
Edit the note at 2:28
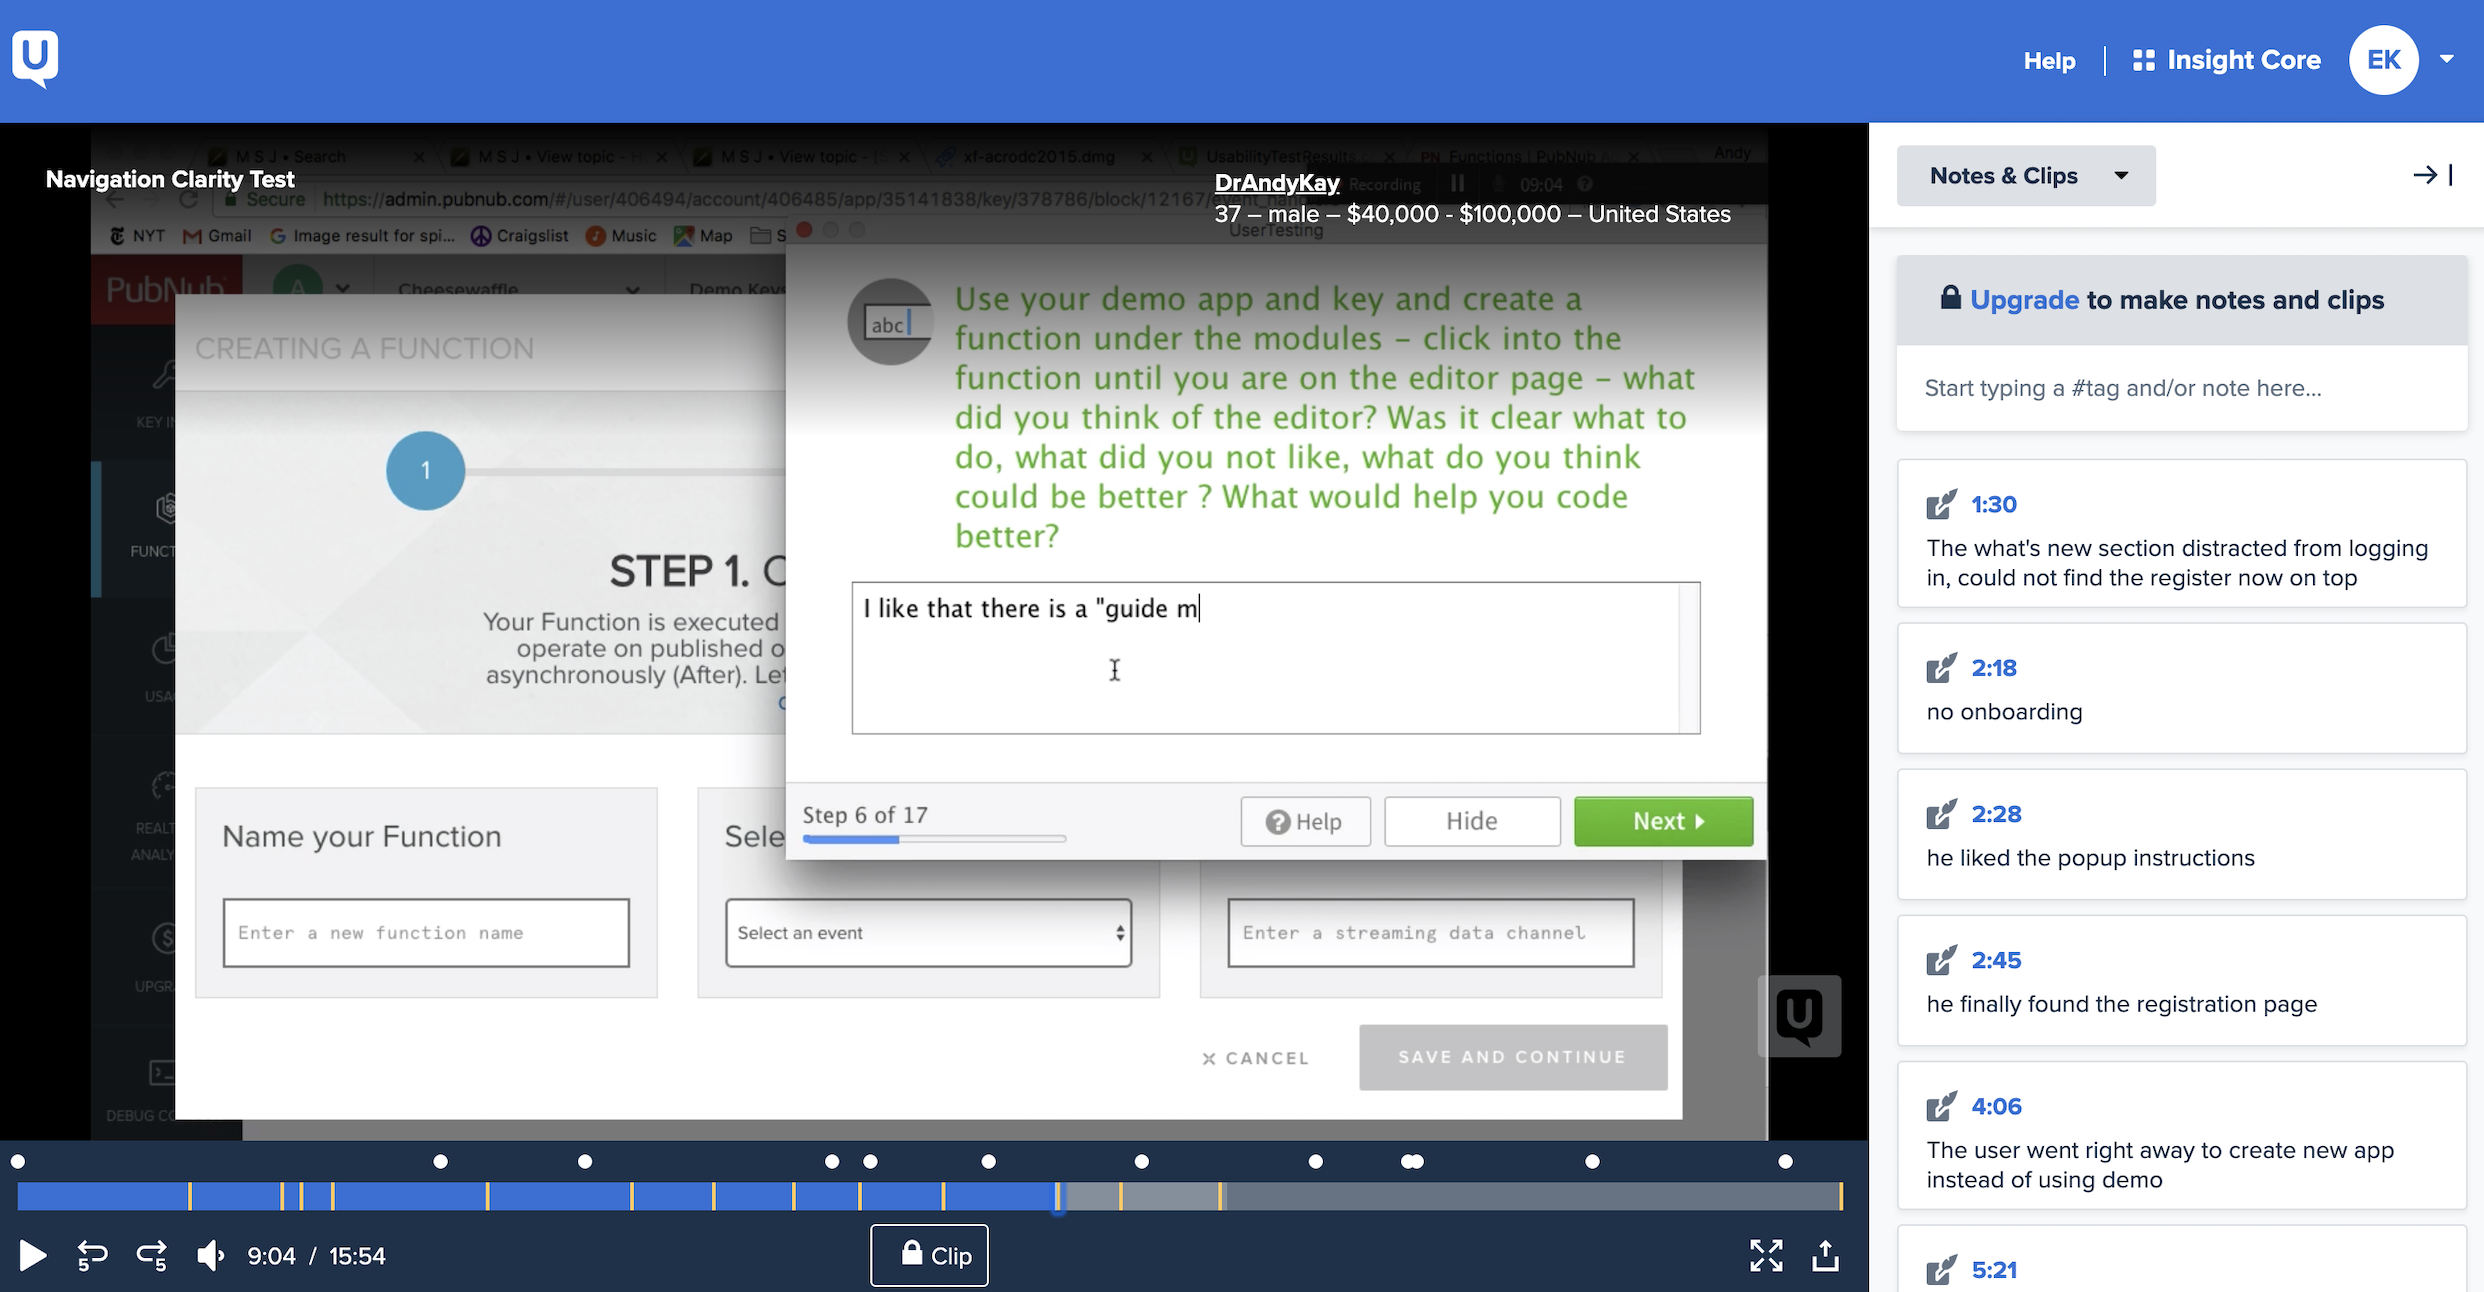point(1941,814)
